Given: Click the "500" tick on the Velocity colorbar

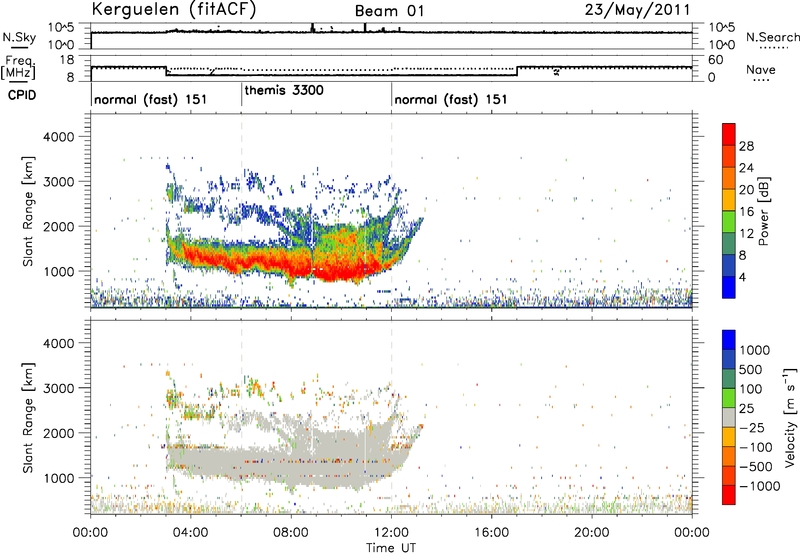Looking at the screenshot, I should (751, 370).
